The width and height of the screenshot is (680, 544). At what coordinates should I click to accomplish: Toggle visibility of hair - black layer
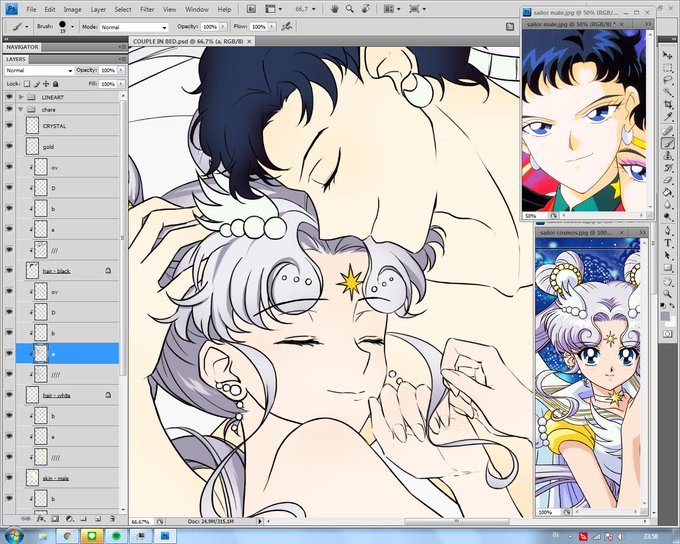pyautogui.click(x=9, y=270)
